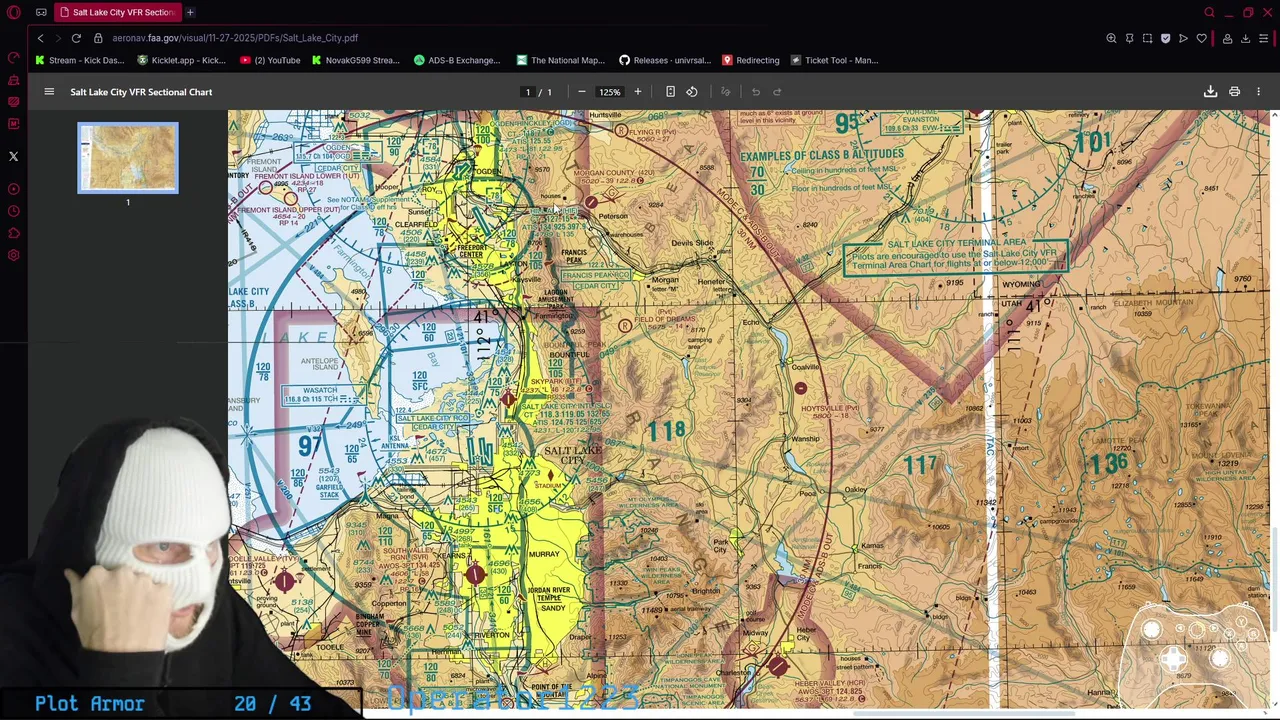Screen dimensions: 1280x720
Task: Open the Kicklet.app bookmark
Action: click(x=182, y=60)
